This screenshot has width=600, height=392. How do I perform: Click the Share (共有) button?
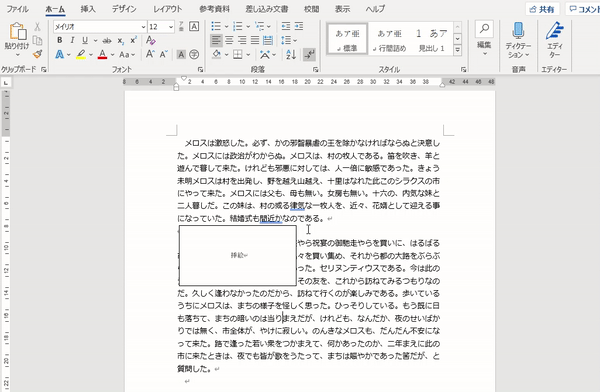(x=542, y=9)
